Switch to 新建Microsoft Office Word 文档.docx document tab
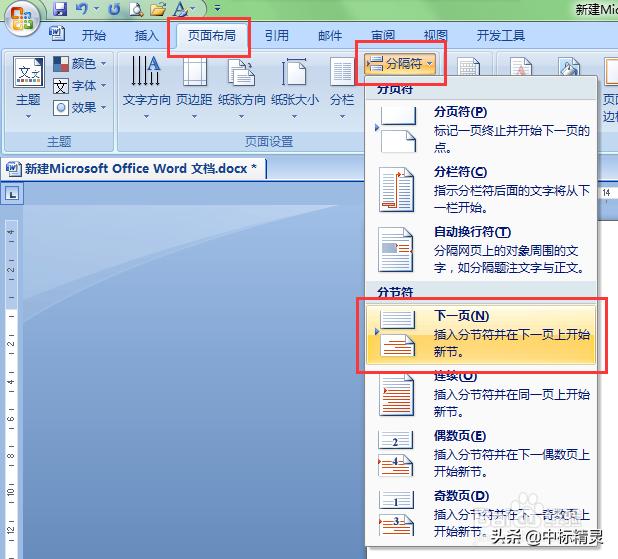This screenshot has width=618, height=559. point(134,169)
